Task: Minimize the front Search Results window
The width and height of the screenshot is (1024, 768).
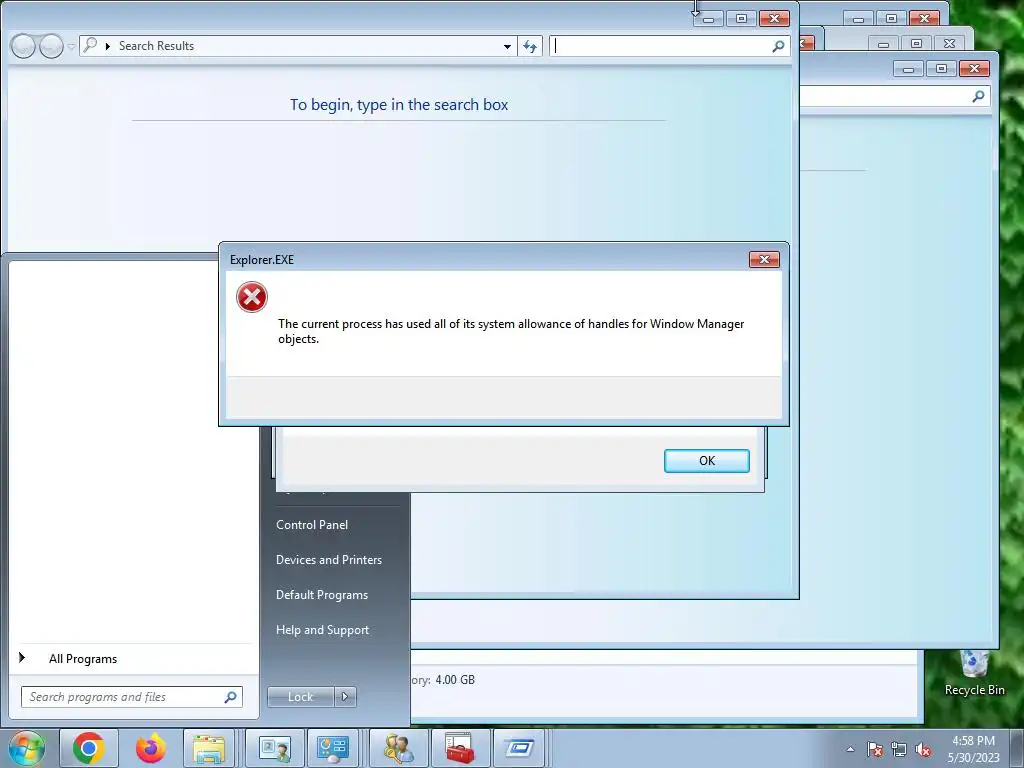Action: 708,19
